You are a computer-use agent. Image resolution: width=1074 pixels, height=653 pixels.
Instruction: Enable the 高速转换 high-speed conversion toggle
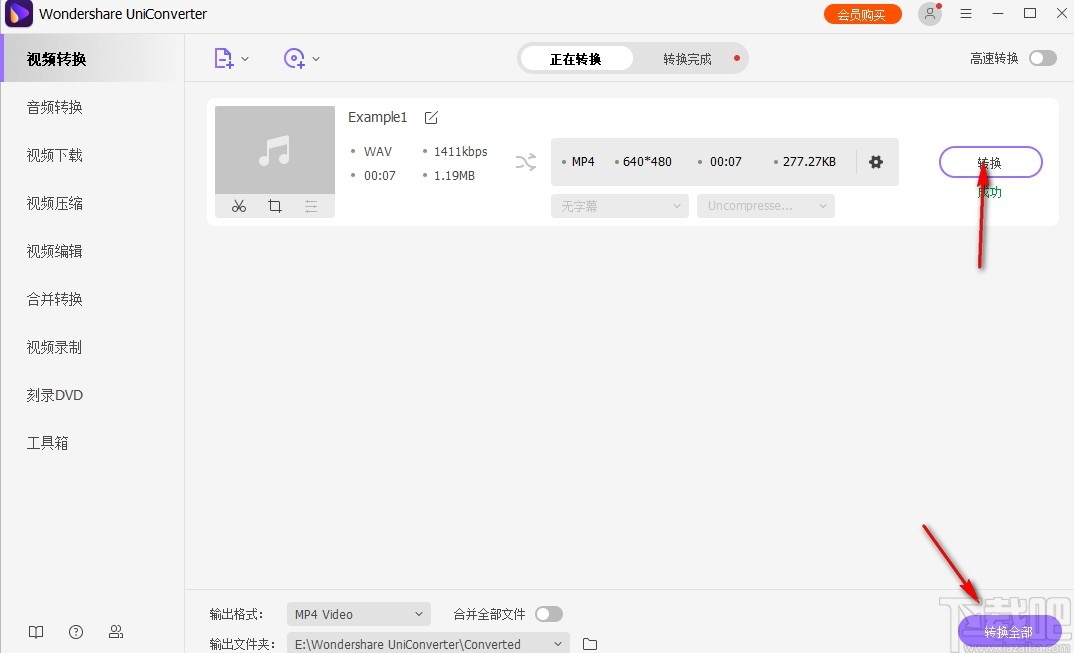(x=1041, y=58)
